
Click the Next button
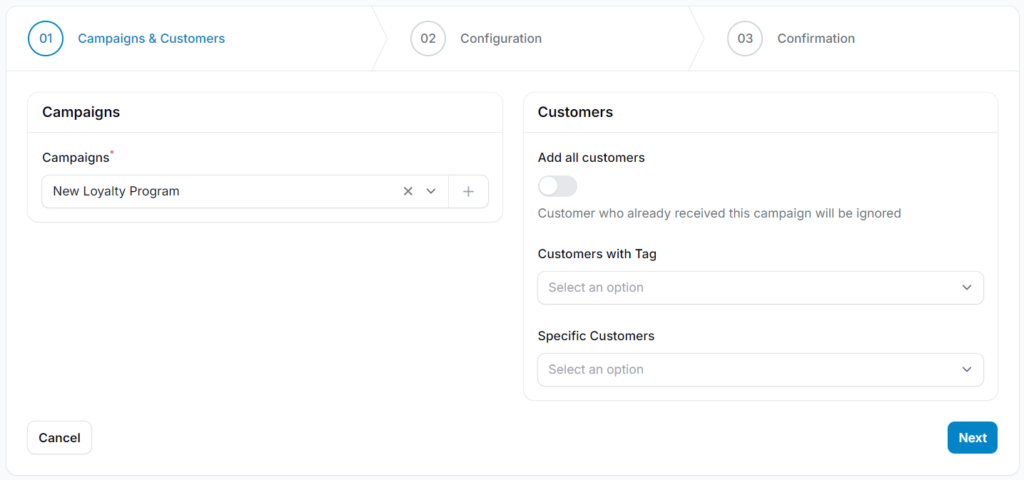point(972,438)
